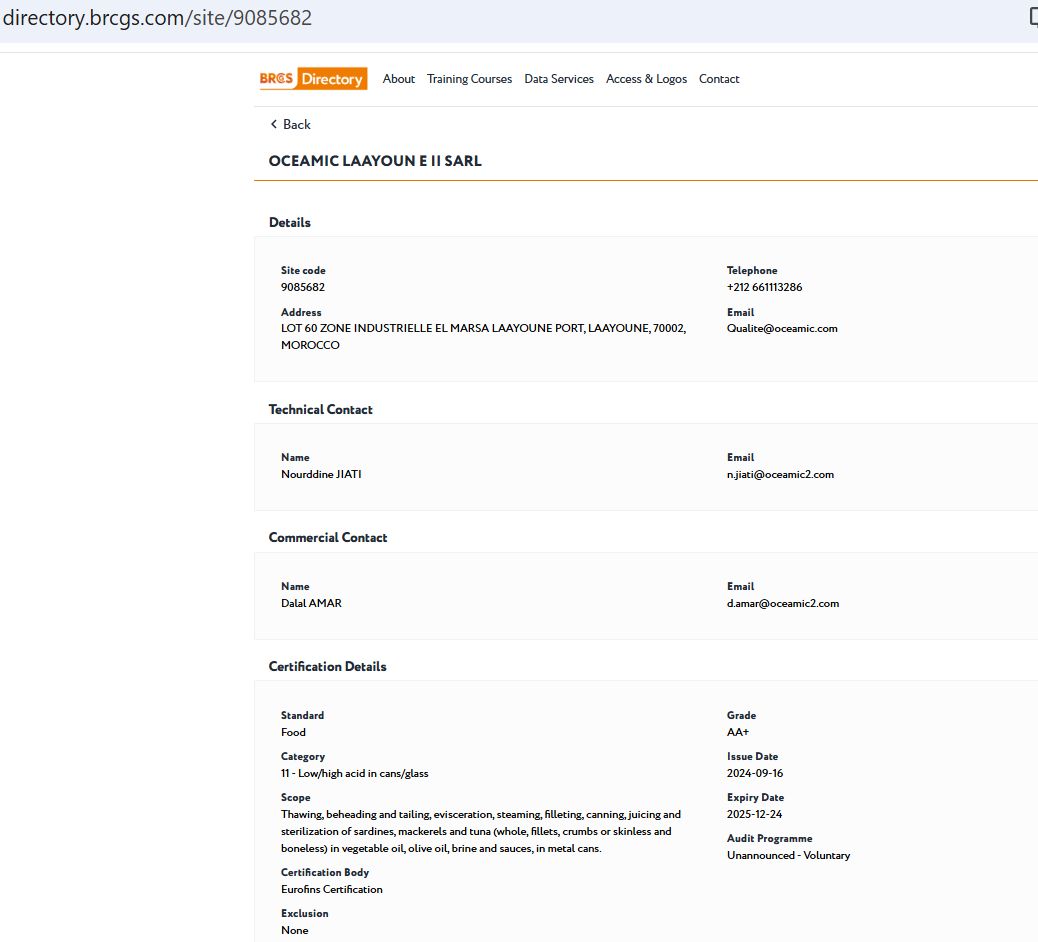Click the Eurofins Certification body name
This screenshot has height=942, width=1038.
pyautogui.click(x=331, y=890)
